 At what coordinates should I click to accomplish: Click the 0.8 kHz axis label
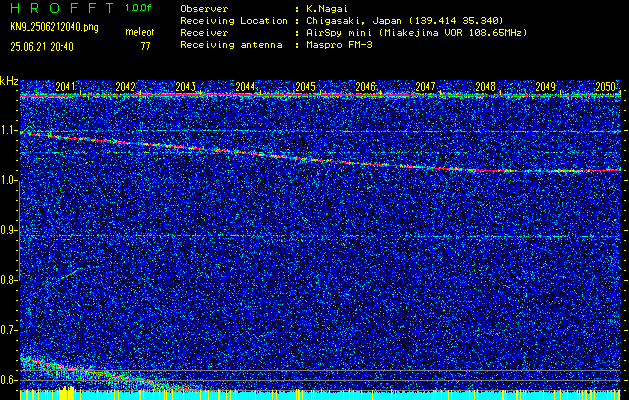9,280
